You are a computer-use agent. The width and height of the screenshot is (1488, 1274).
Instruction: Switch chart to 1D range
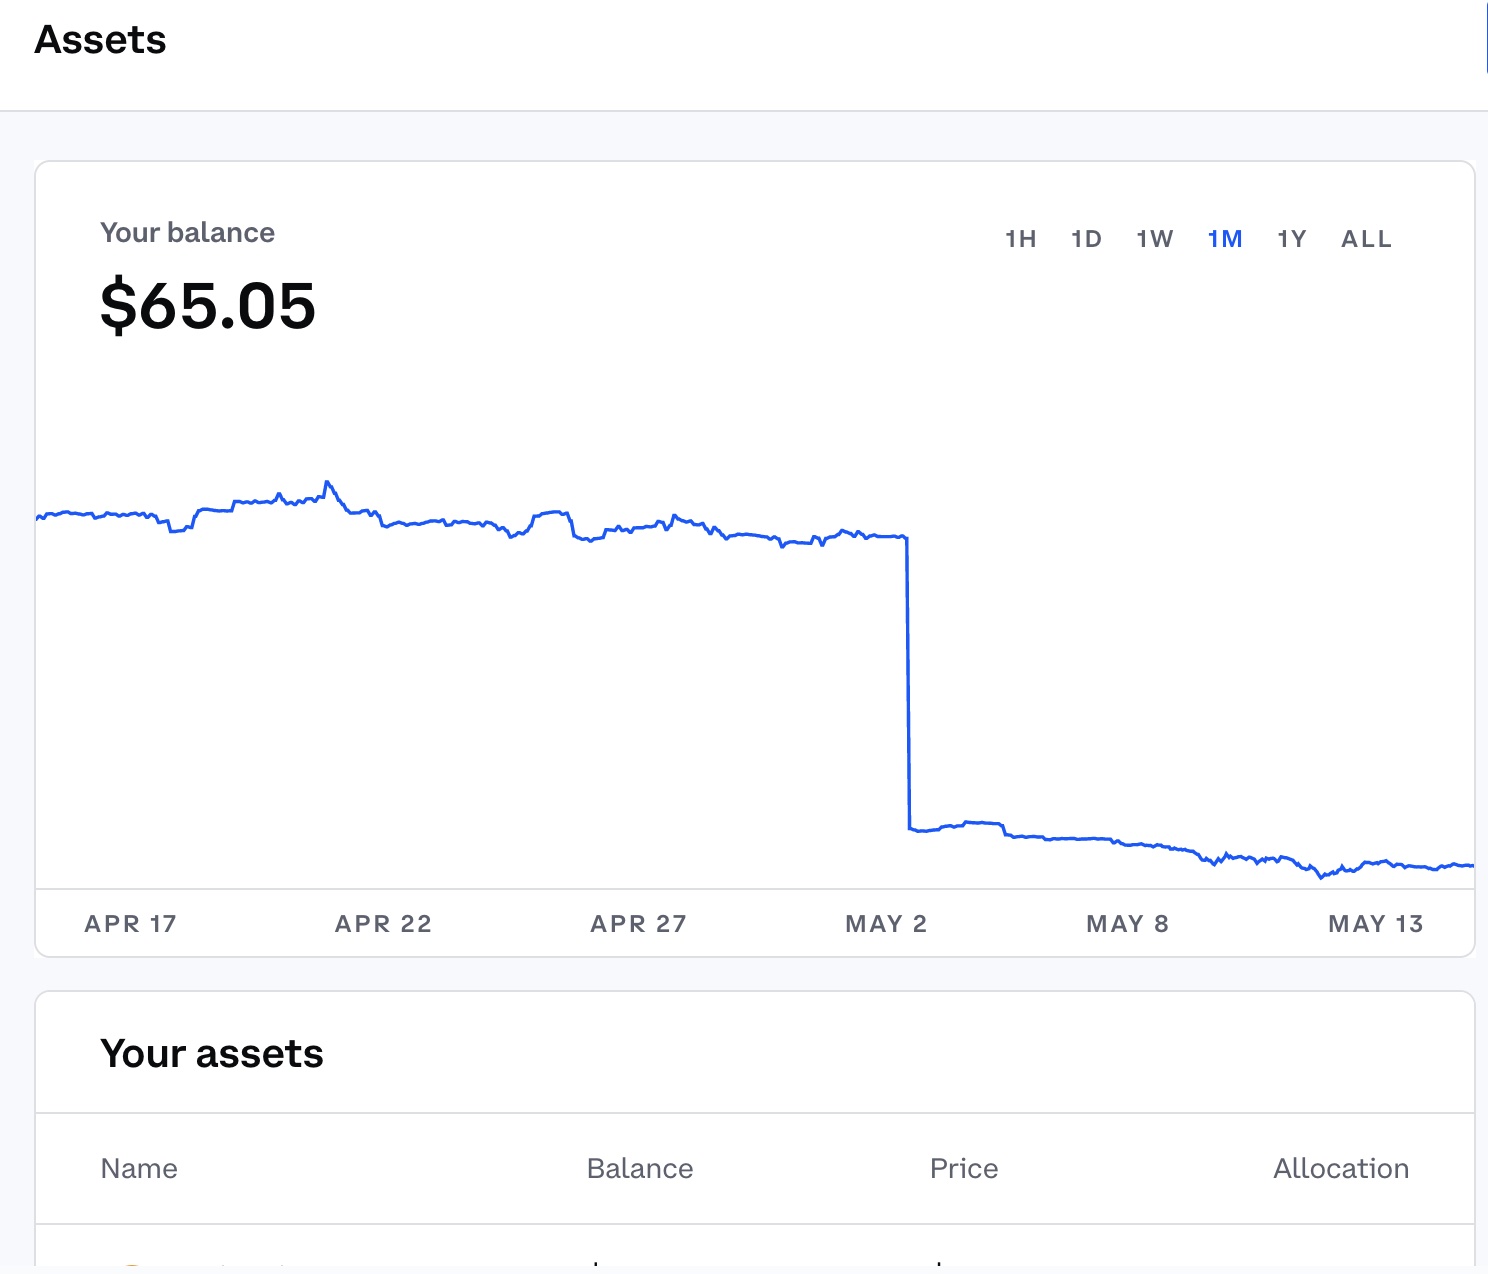tap(1086, 239)
